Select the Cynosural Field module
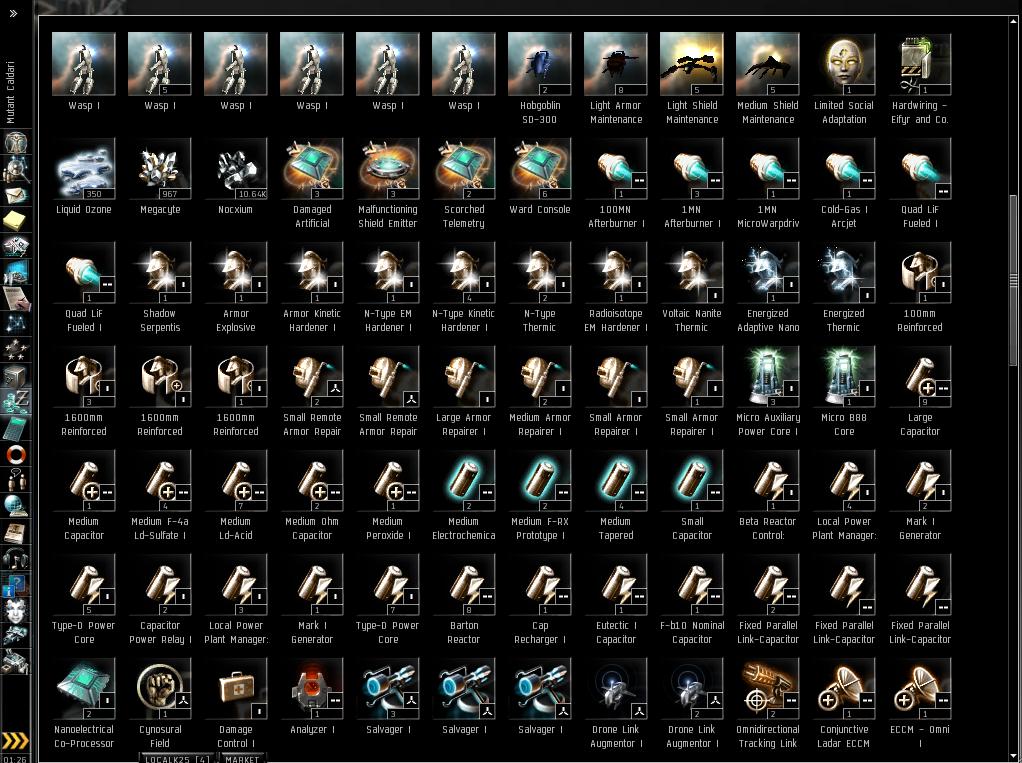 pyautogui.click(x=160, y=704)
